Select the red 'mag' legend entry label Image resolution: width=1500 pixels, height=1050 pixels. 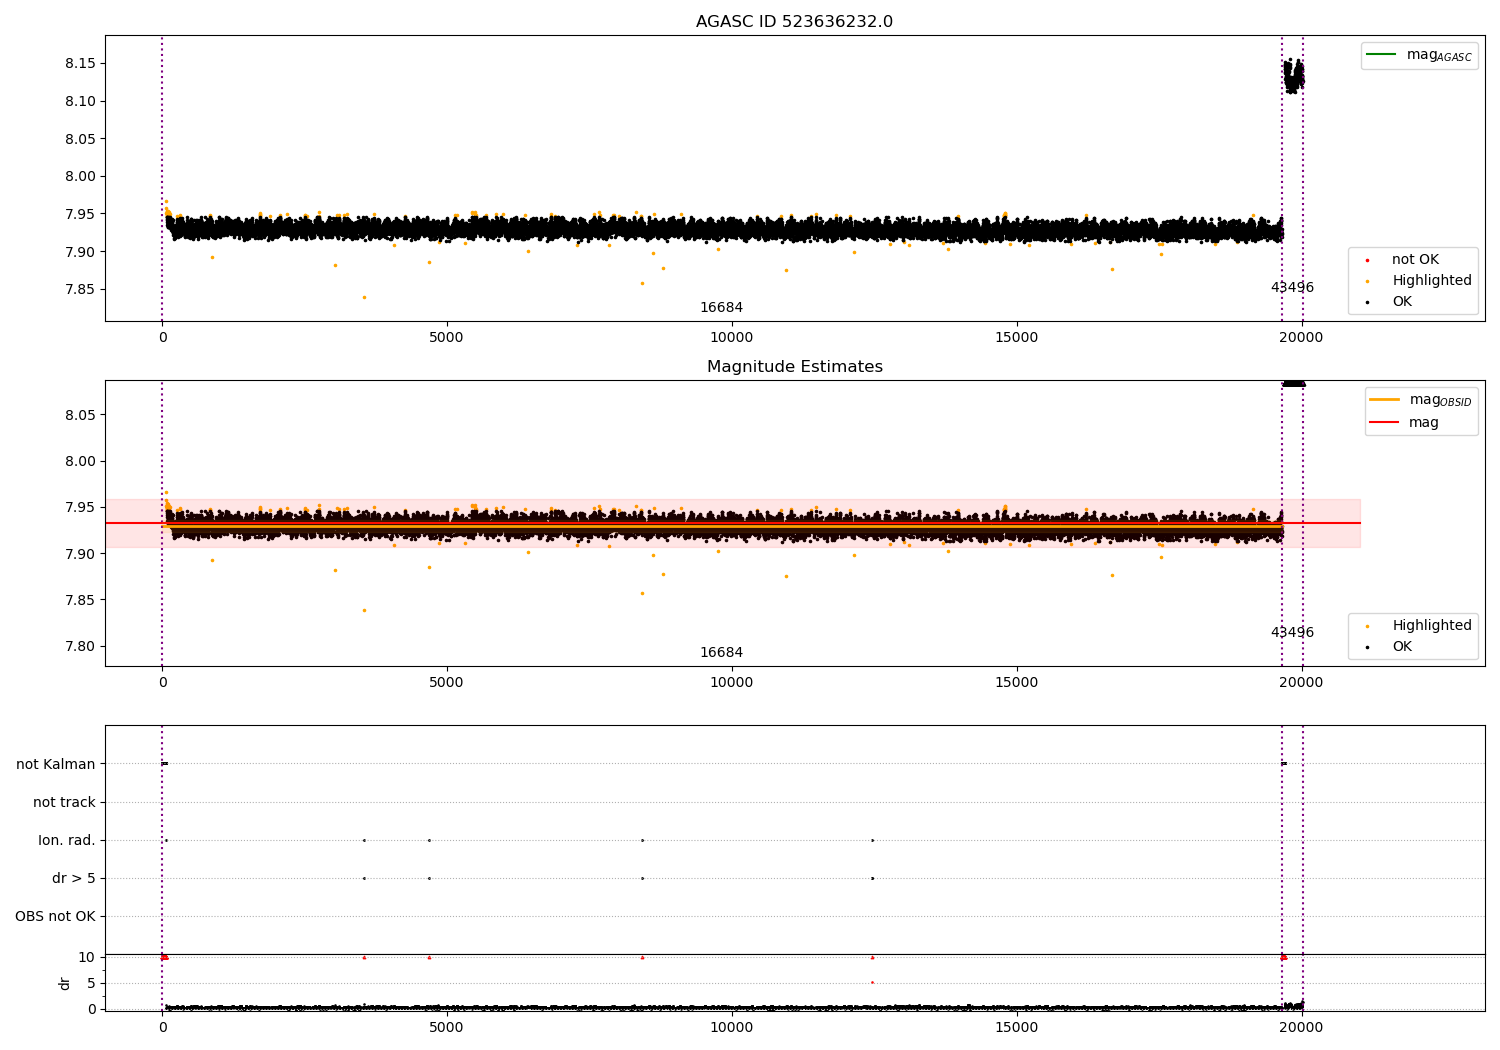[x=1424, y=423]
